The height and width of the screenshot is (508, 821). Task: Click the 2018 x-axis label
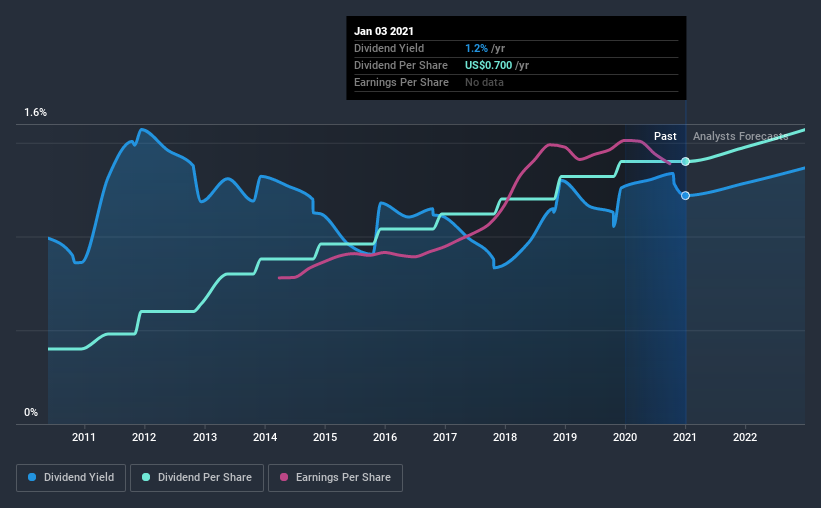[x=505, y=437]
